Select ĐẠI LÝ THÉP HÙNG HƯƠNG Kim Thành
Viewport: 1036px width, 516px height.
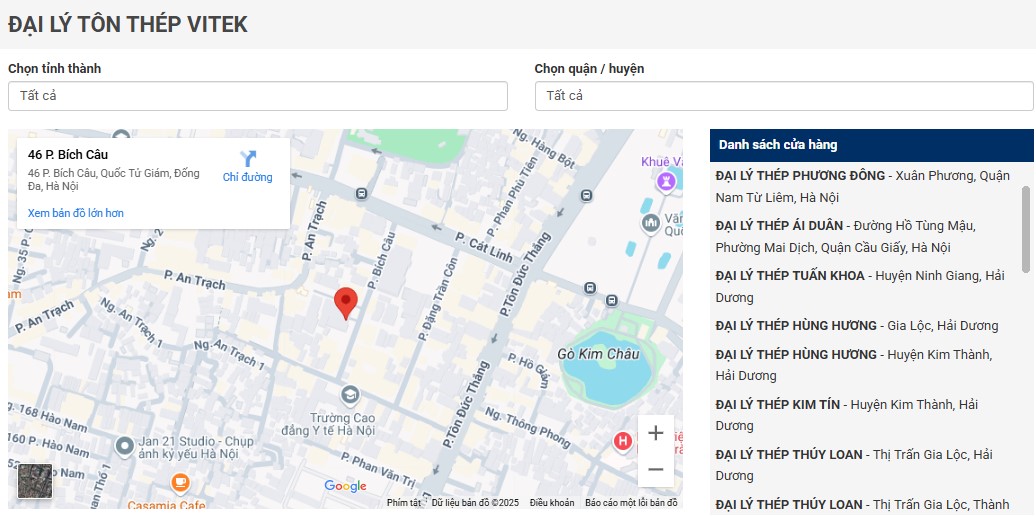pyautogui.click(x=854, y=365)
